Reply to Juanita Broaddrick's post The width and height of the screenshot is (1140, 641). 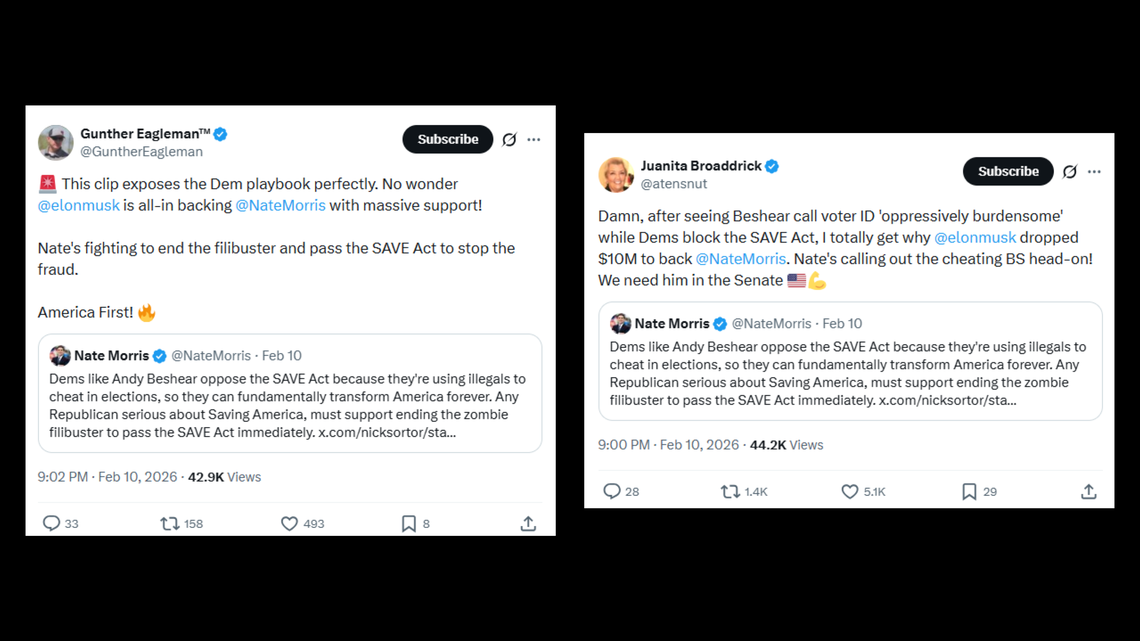(612, 491)
